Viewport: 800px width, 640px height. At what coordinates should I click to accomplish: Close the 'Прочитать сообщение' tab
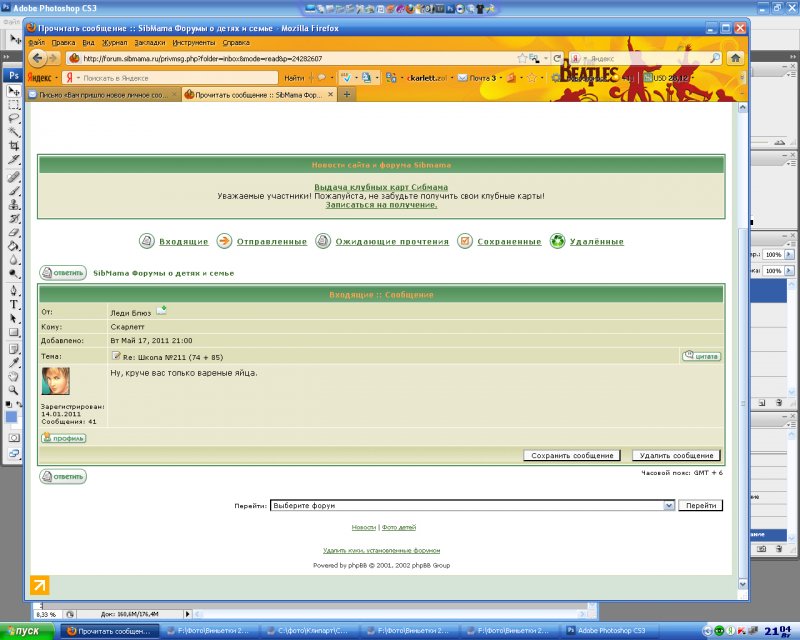(330, 94)
